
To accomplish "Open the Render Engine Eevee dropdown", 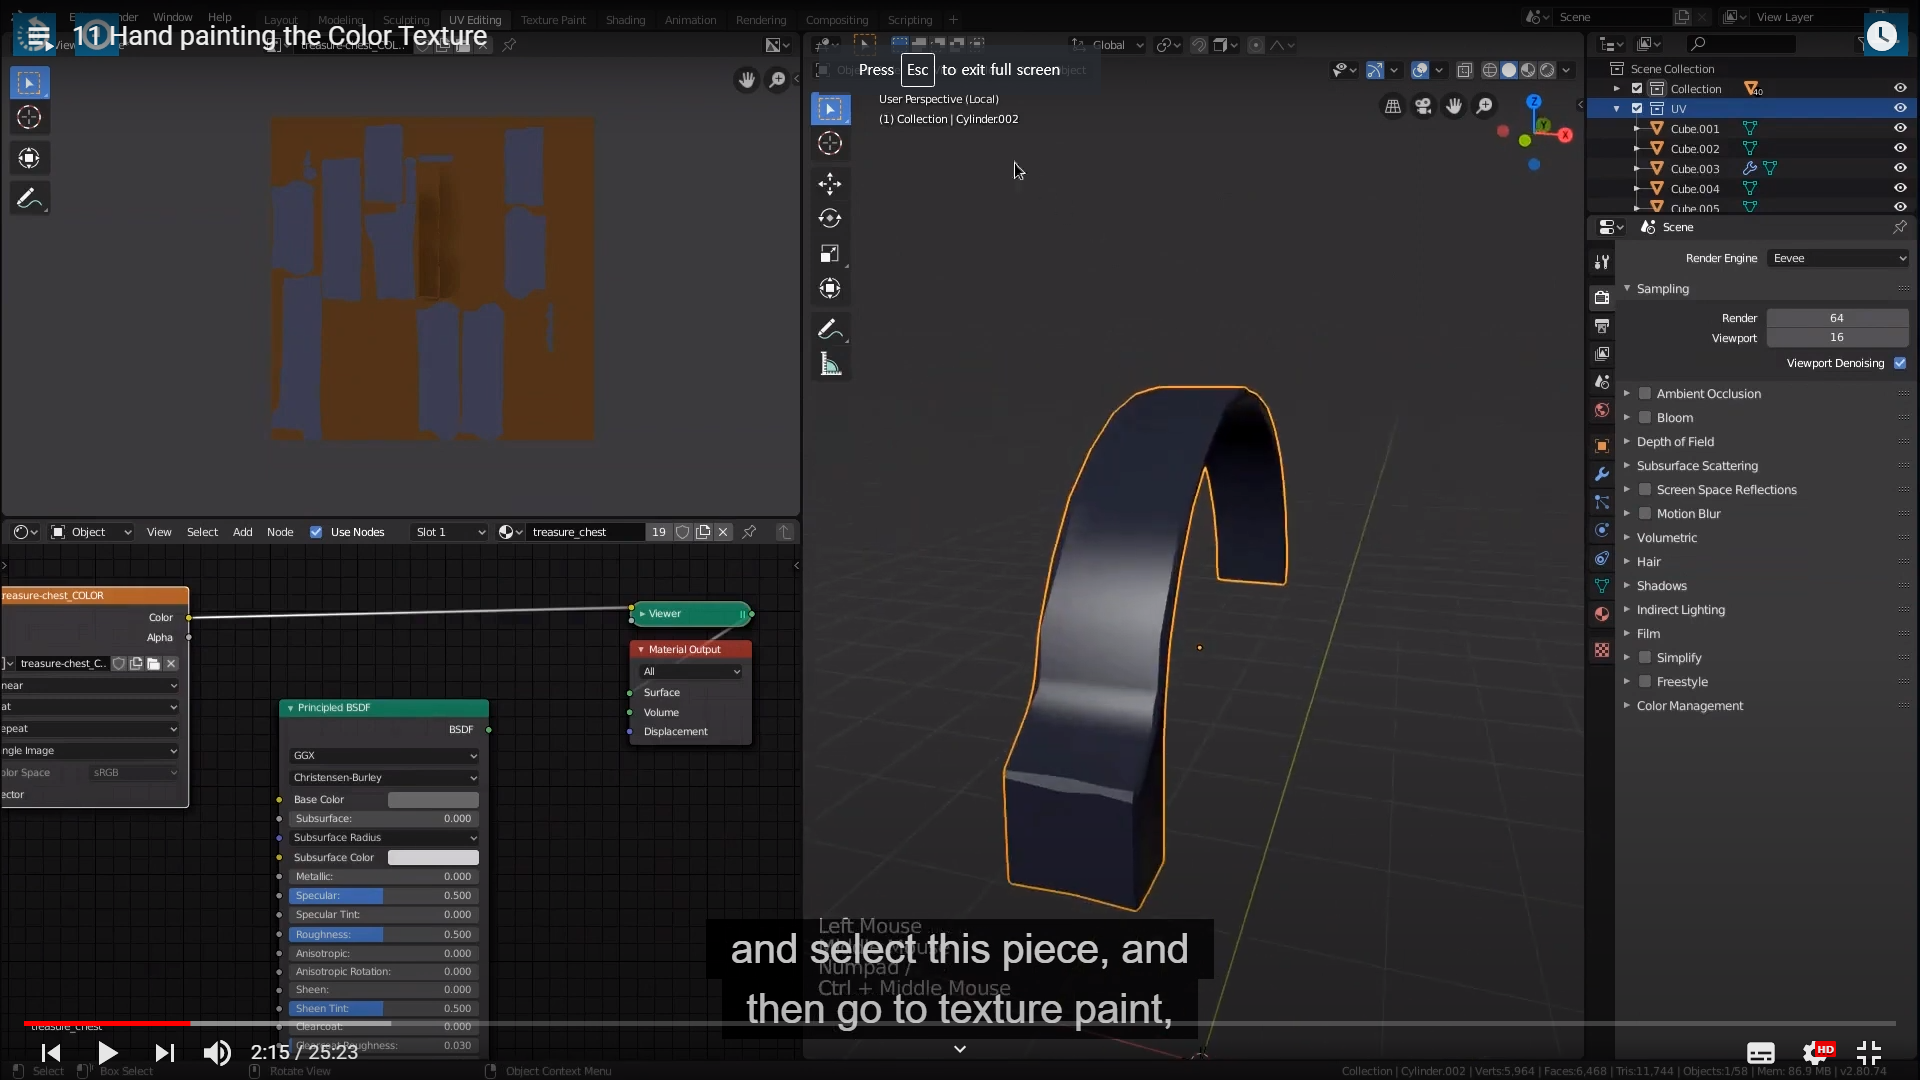I will [x=1838, y=258].
